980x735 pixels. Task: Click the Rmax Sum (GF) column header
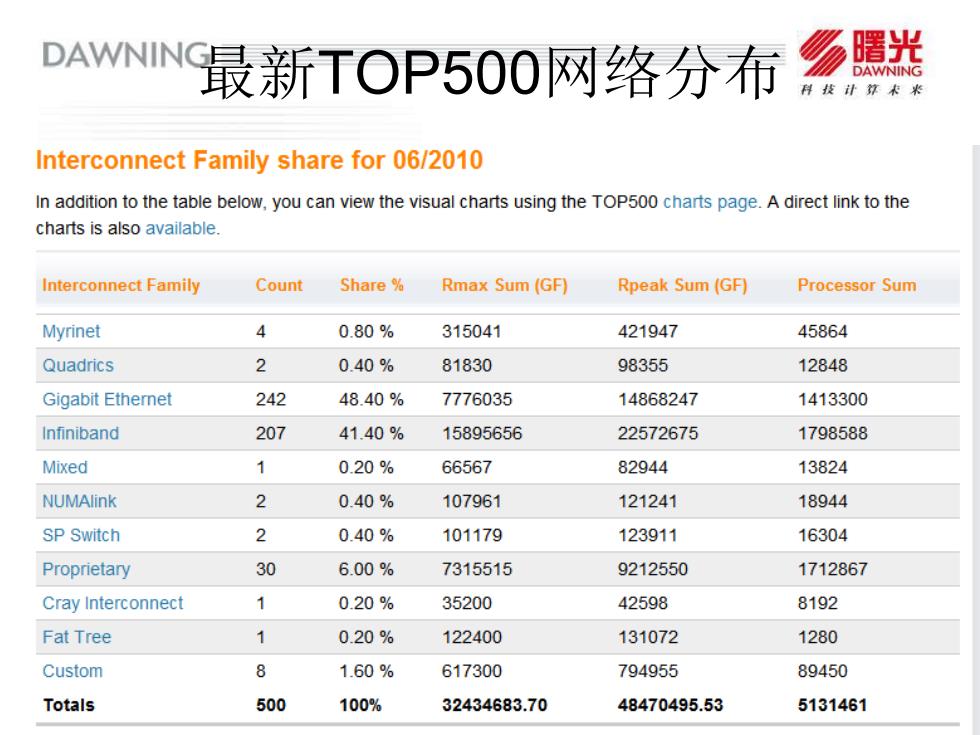tap(504, 286)
